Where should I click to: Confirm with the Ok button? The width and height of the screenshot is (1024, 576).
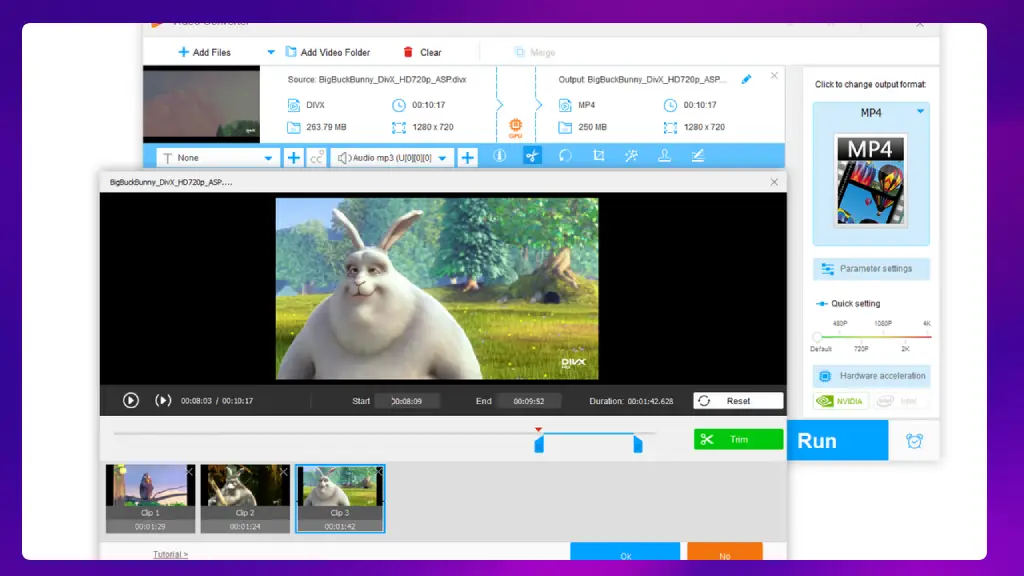coord(625,552)
